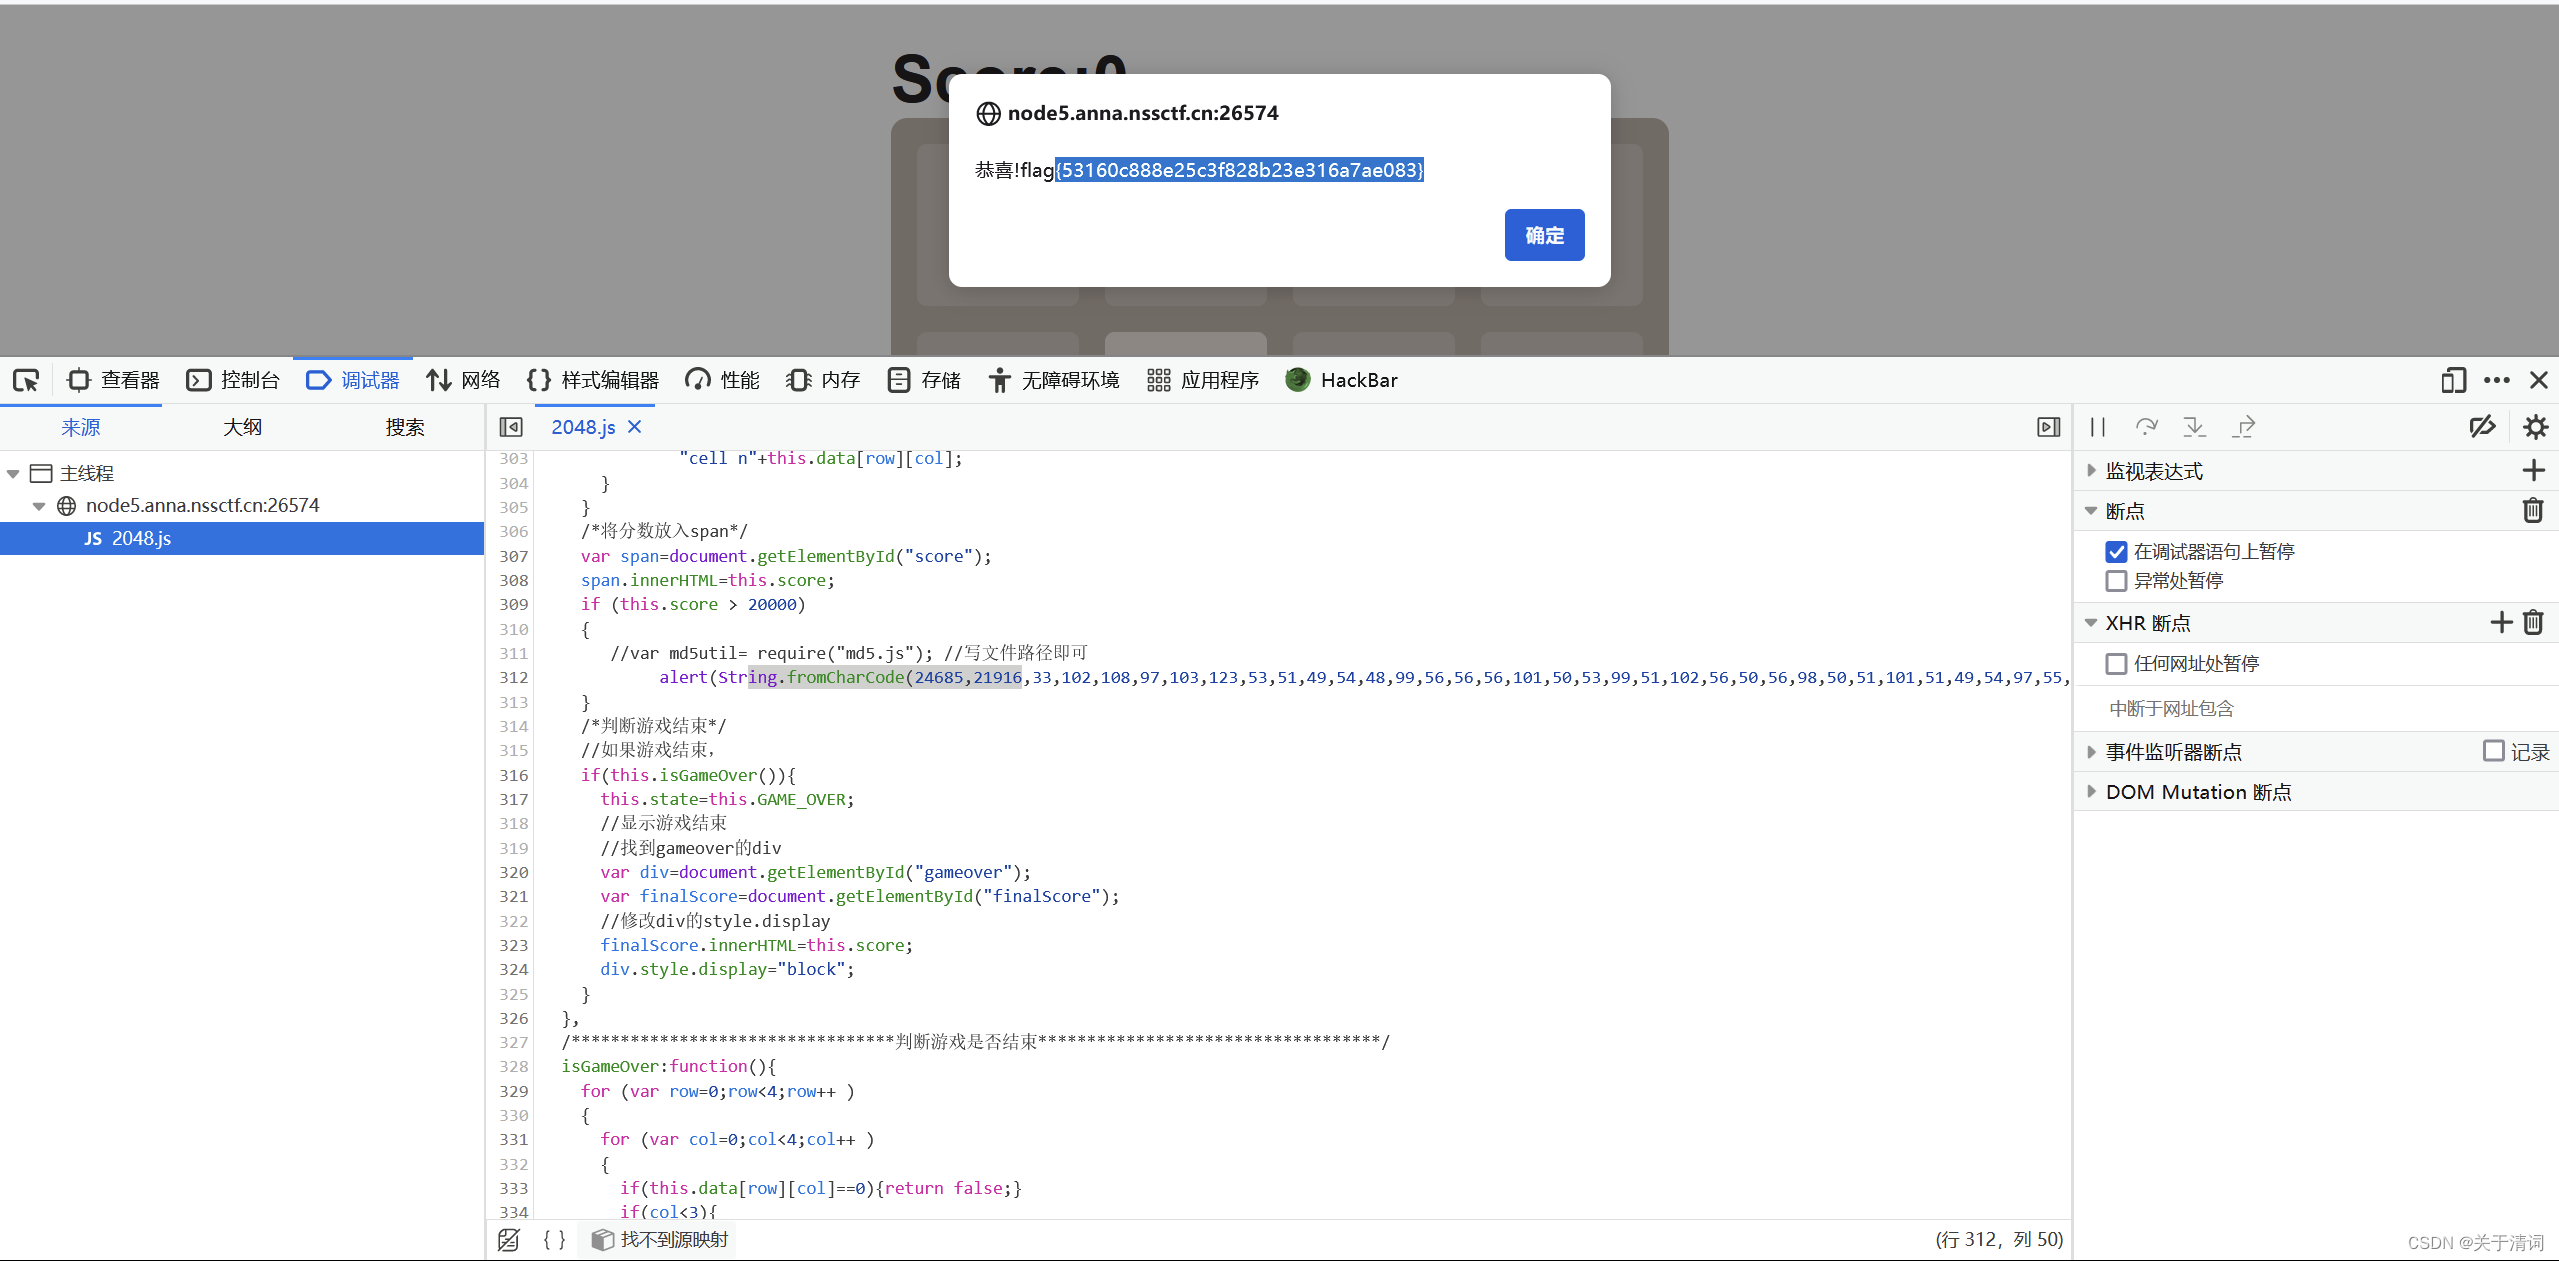Enable pause on exceptions checkbox
The width and height of the screenshot is (2559, 1261).
[2116, 581]
